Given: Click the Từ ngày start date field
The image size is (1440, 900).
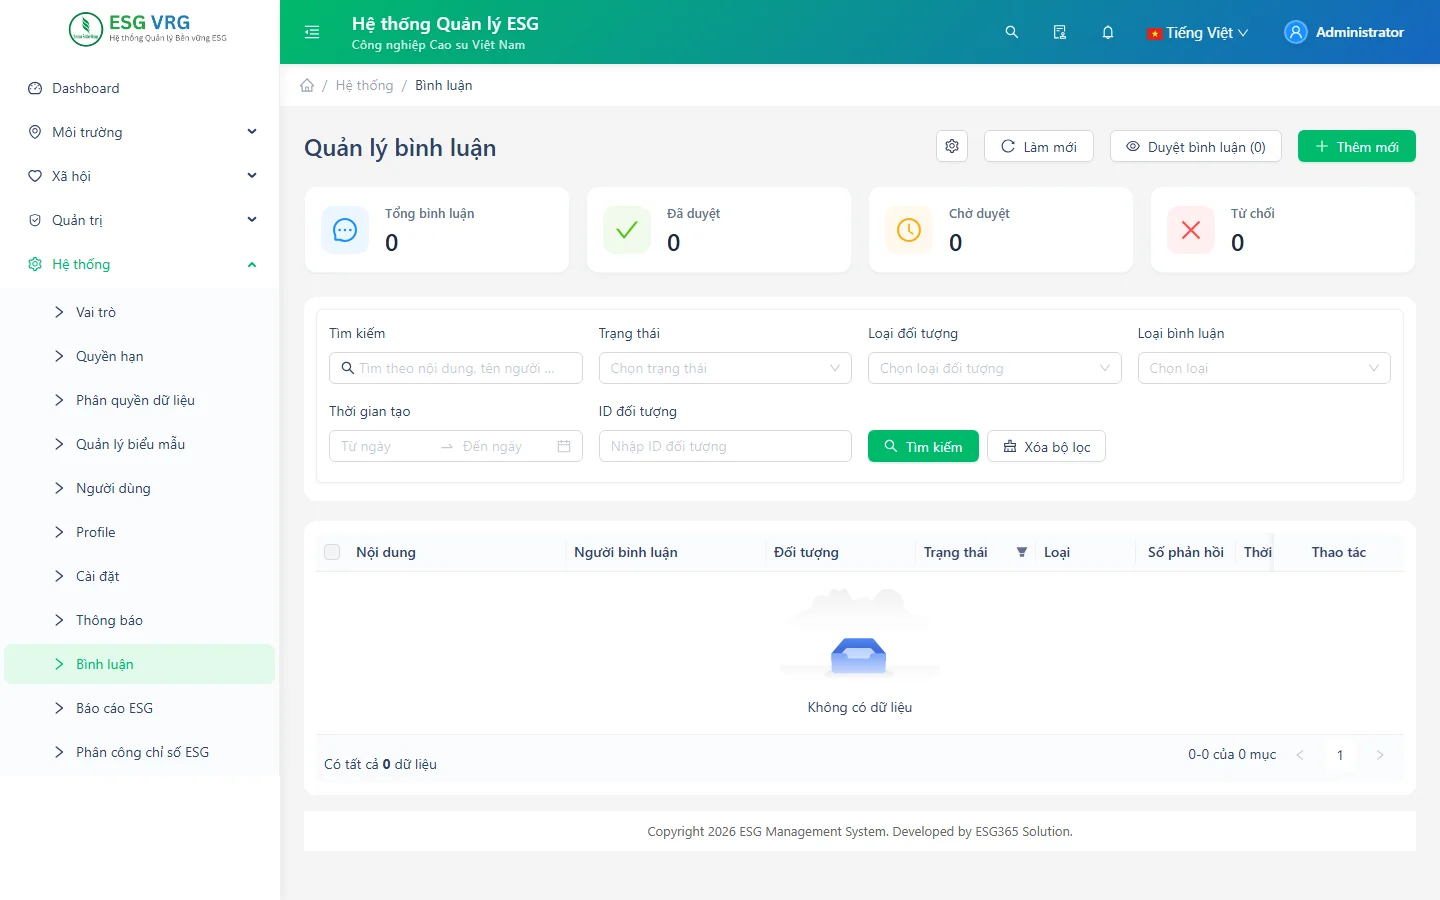Looking at the screenshot, I should click(385, 446).
